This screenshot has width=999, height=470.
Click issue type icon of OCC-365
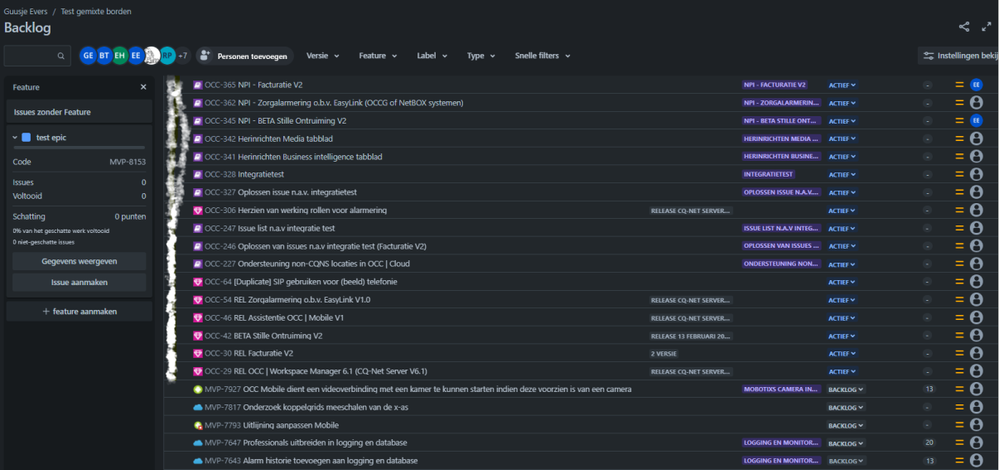point(198,85)
